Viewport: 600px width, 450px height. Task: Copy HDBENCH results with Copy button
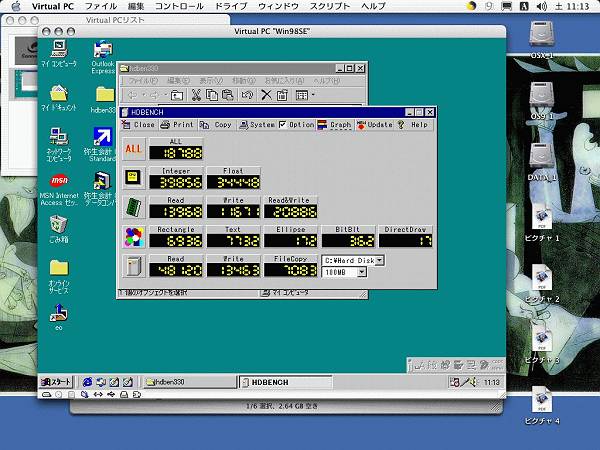click(x=216, y=125)
